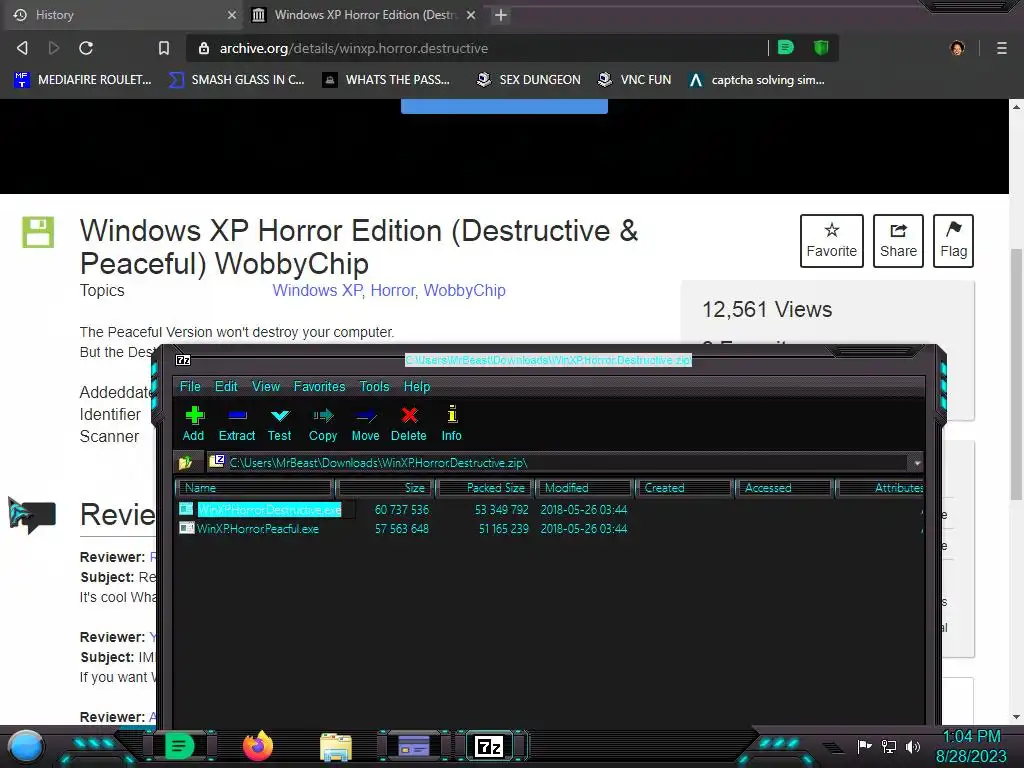1024x768 pixels.
Task: Click the browser address bar URL
Action: (x=353, y=48)
